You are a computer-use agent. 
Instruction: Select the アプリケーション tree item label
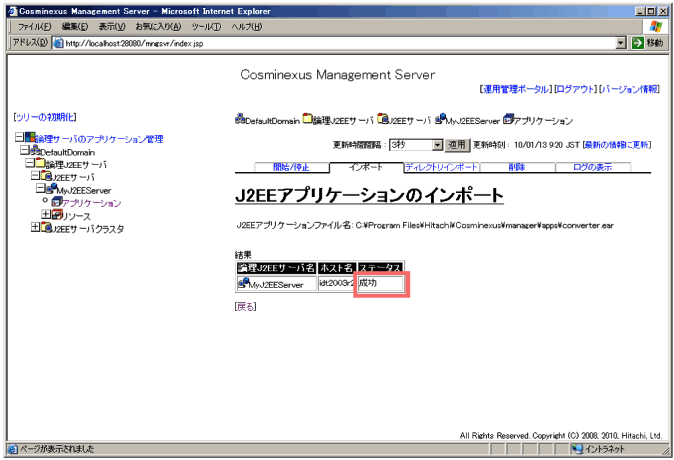(x=92, y=203)
